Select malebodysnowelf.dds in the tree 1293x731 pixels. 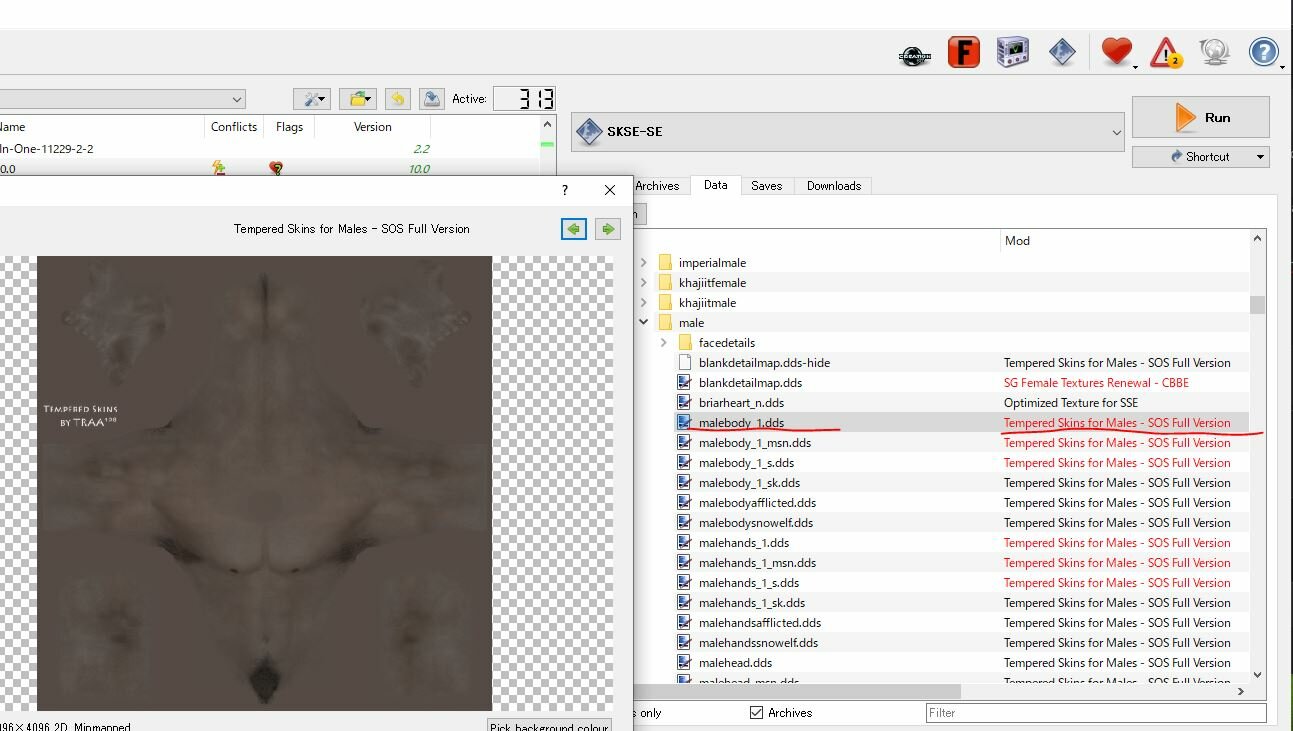(x=756, y=522)
